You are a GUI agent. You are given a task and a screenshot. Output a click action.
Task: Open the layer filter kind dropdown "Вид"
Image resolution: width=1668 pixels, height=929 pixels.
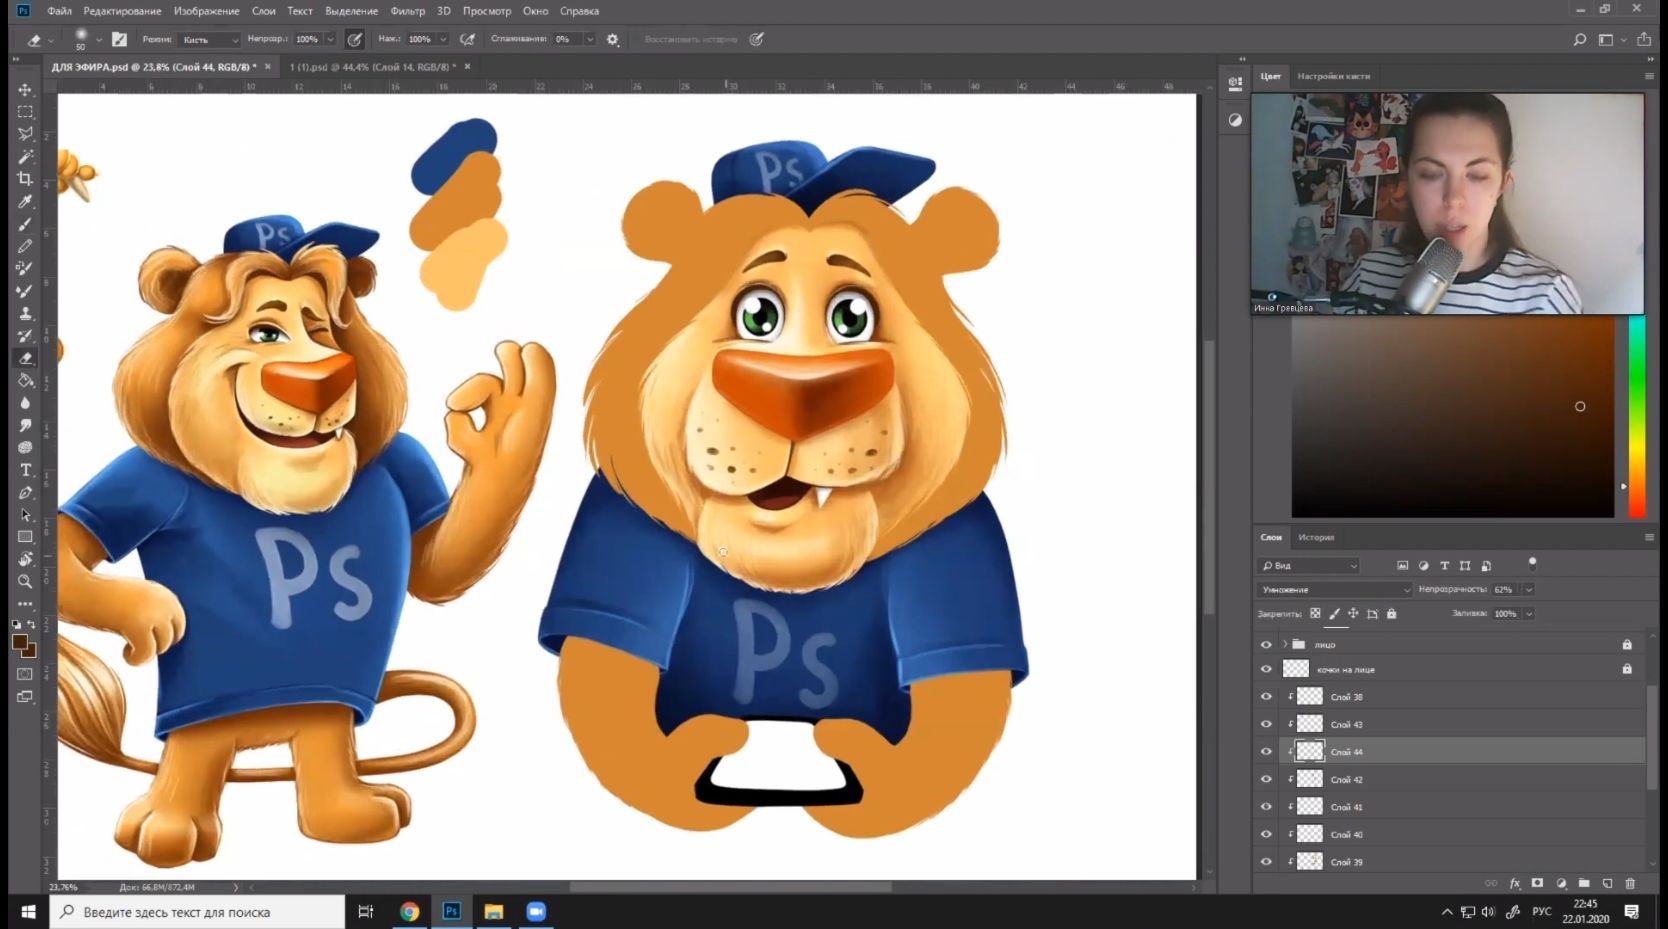click(1309, 566)
